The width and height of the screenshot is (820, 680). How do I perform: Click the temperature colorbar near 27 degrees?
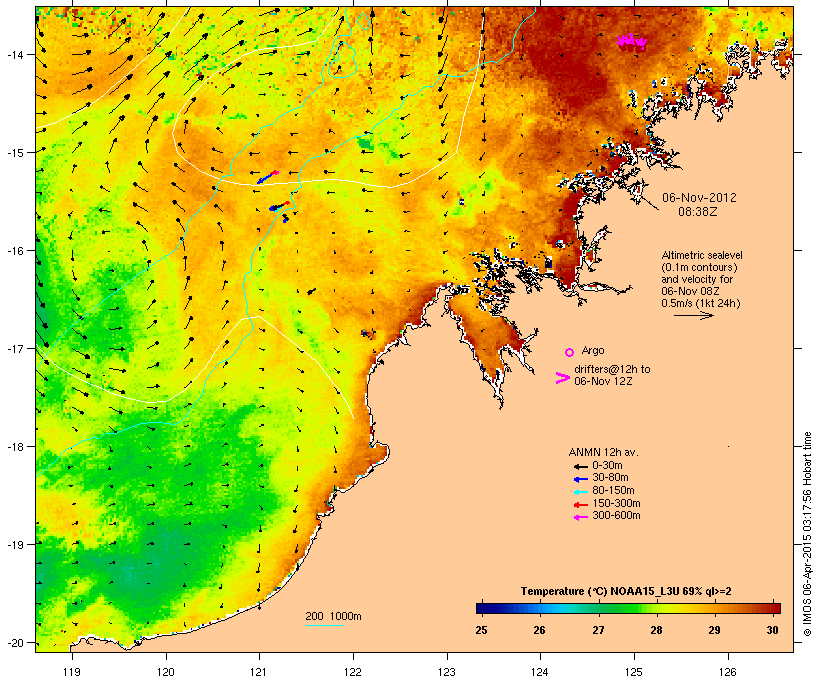pyautogui.click(x=598, y=608)
